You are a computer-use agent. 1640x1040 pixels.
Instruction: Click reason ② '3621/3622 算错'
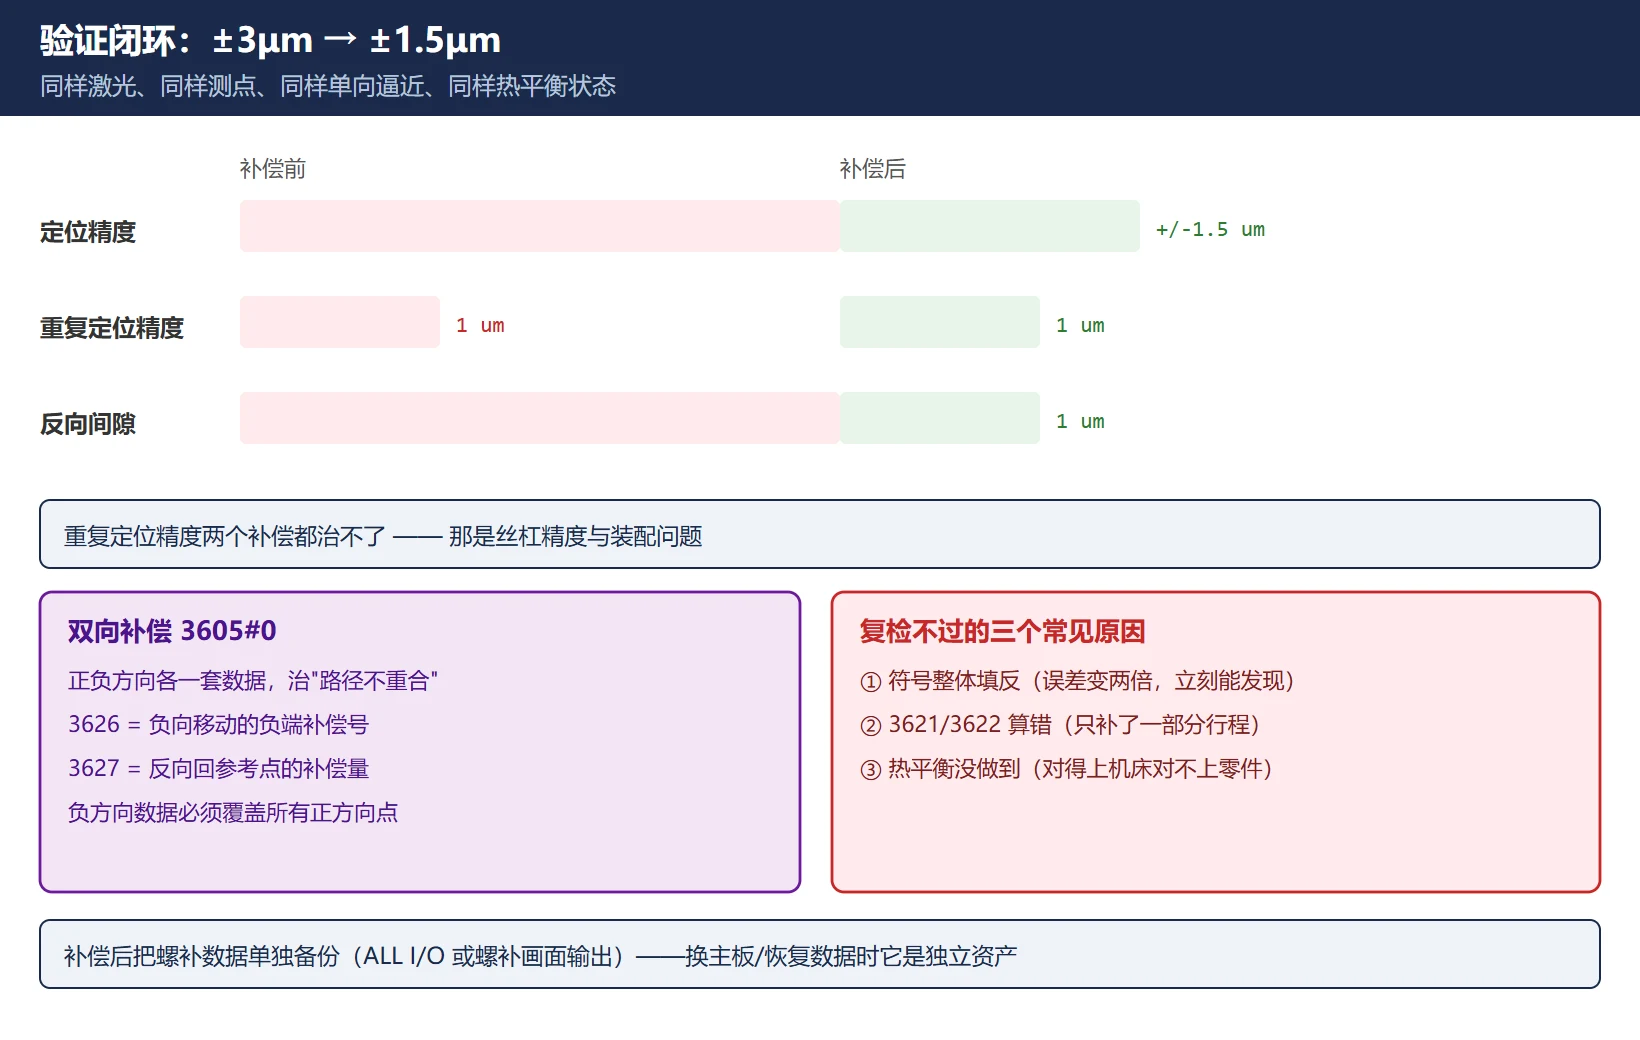[1060, 725]
